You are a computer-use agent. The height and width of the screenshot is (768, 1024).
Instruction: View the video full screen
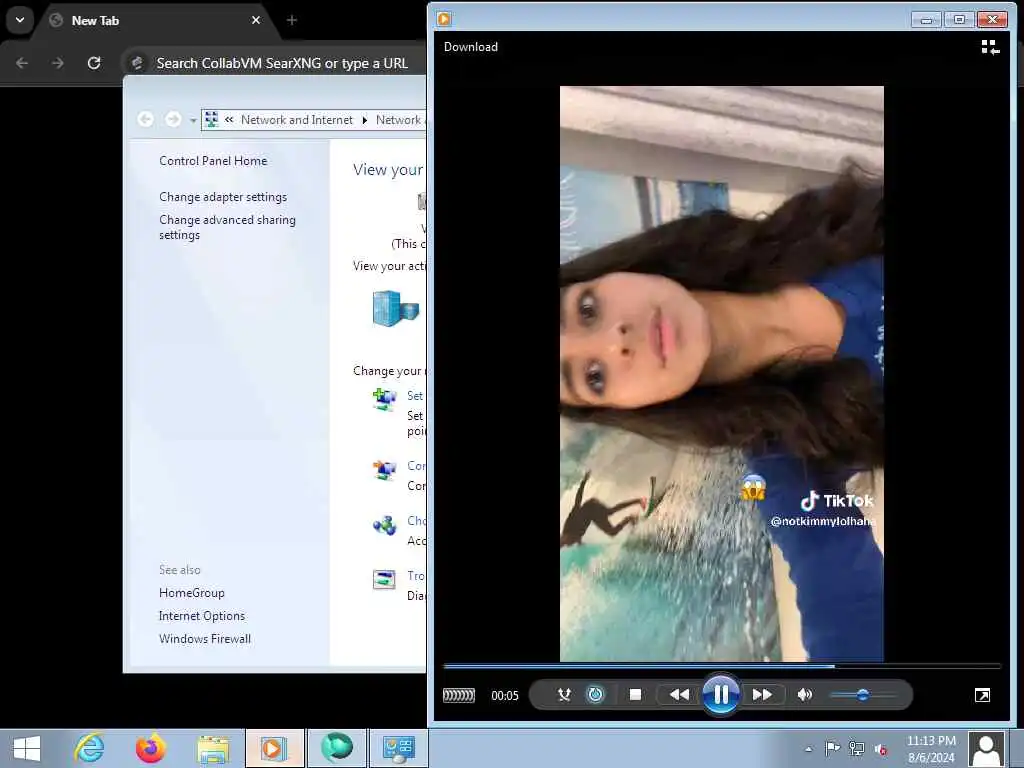pos(982,696)
